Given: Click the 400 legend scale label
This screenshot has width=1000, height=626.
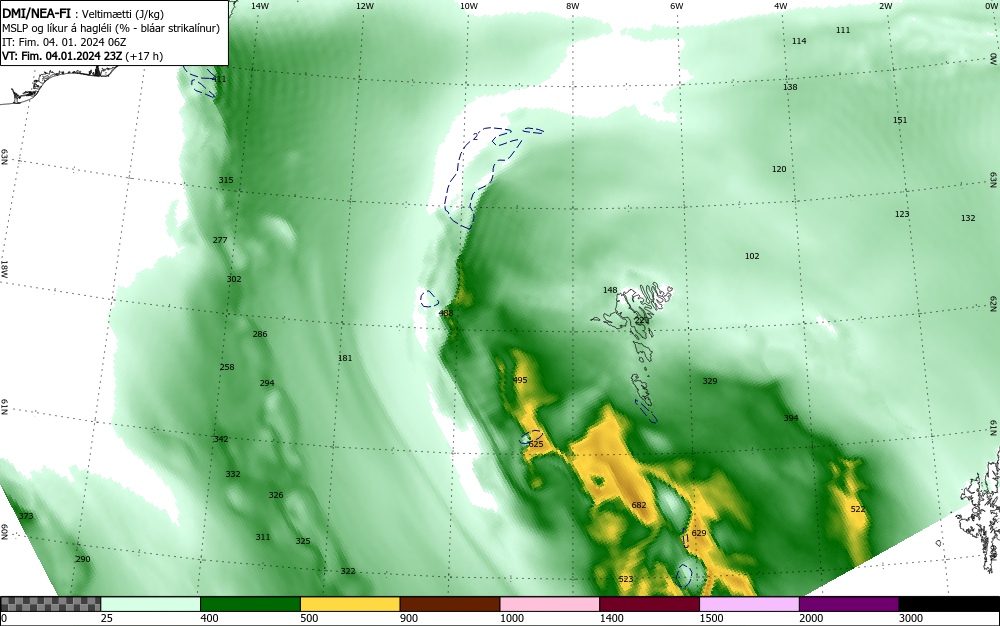Looking at the screenshot, I should pos(209,618).
